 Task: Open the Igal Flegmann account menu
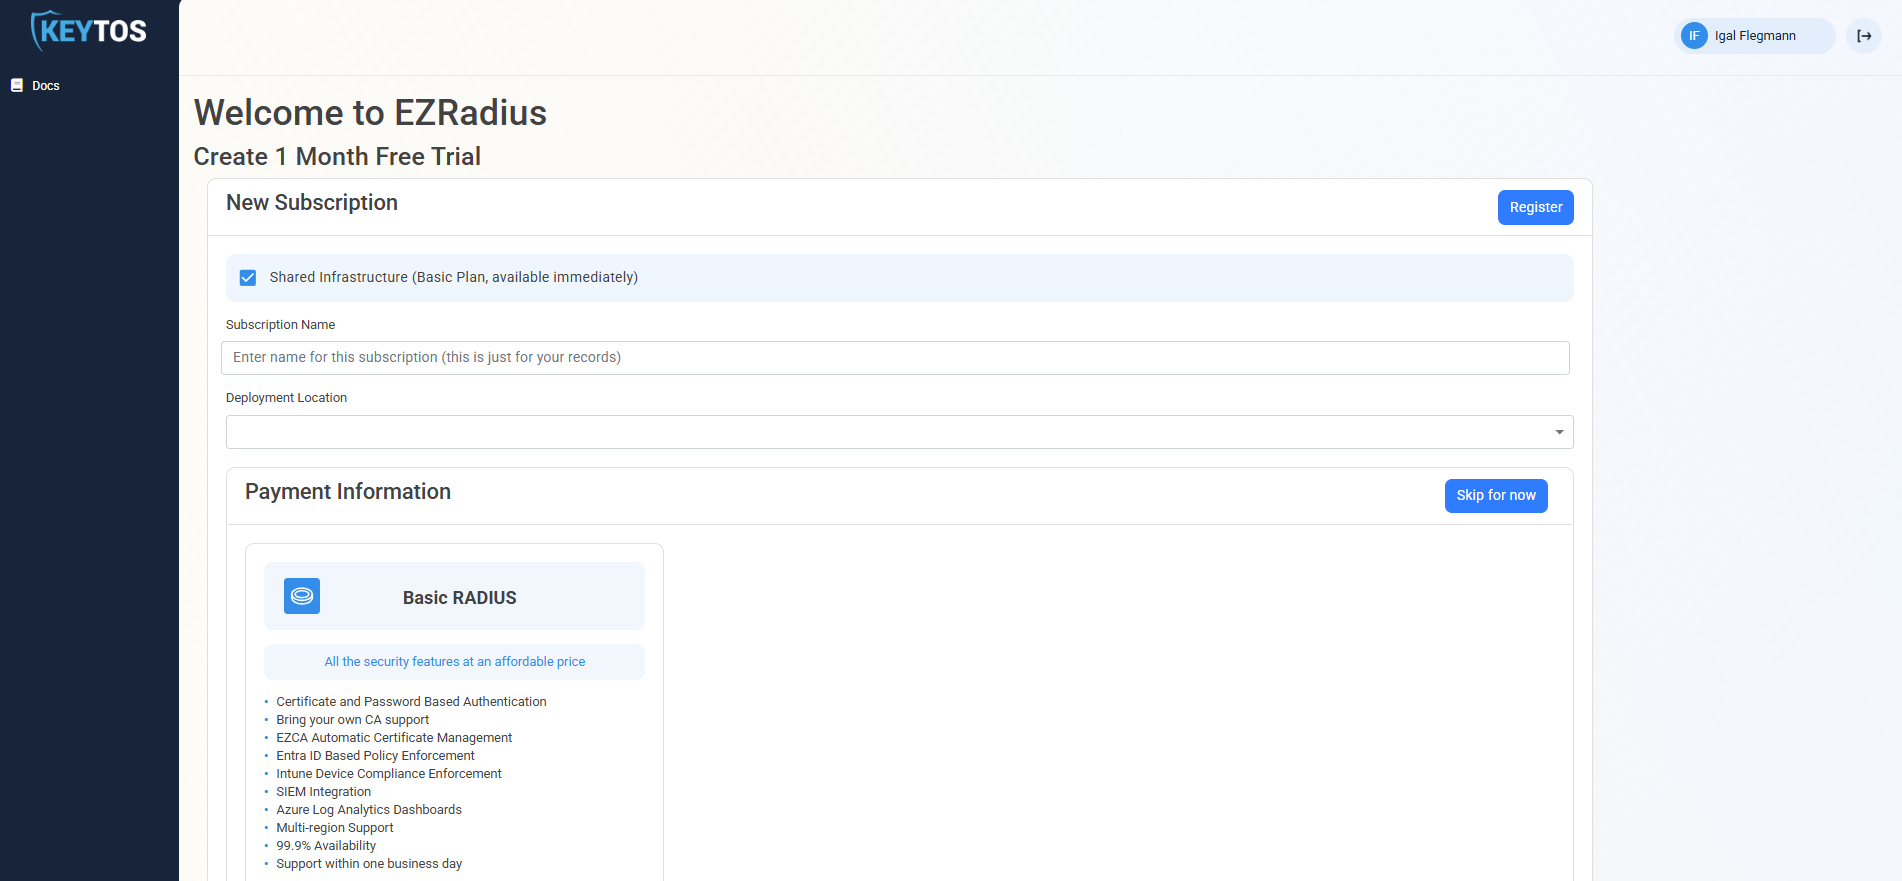pyautogui.click(x=1754, y=36)
